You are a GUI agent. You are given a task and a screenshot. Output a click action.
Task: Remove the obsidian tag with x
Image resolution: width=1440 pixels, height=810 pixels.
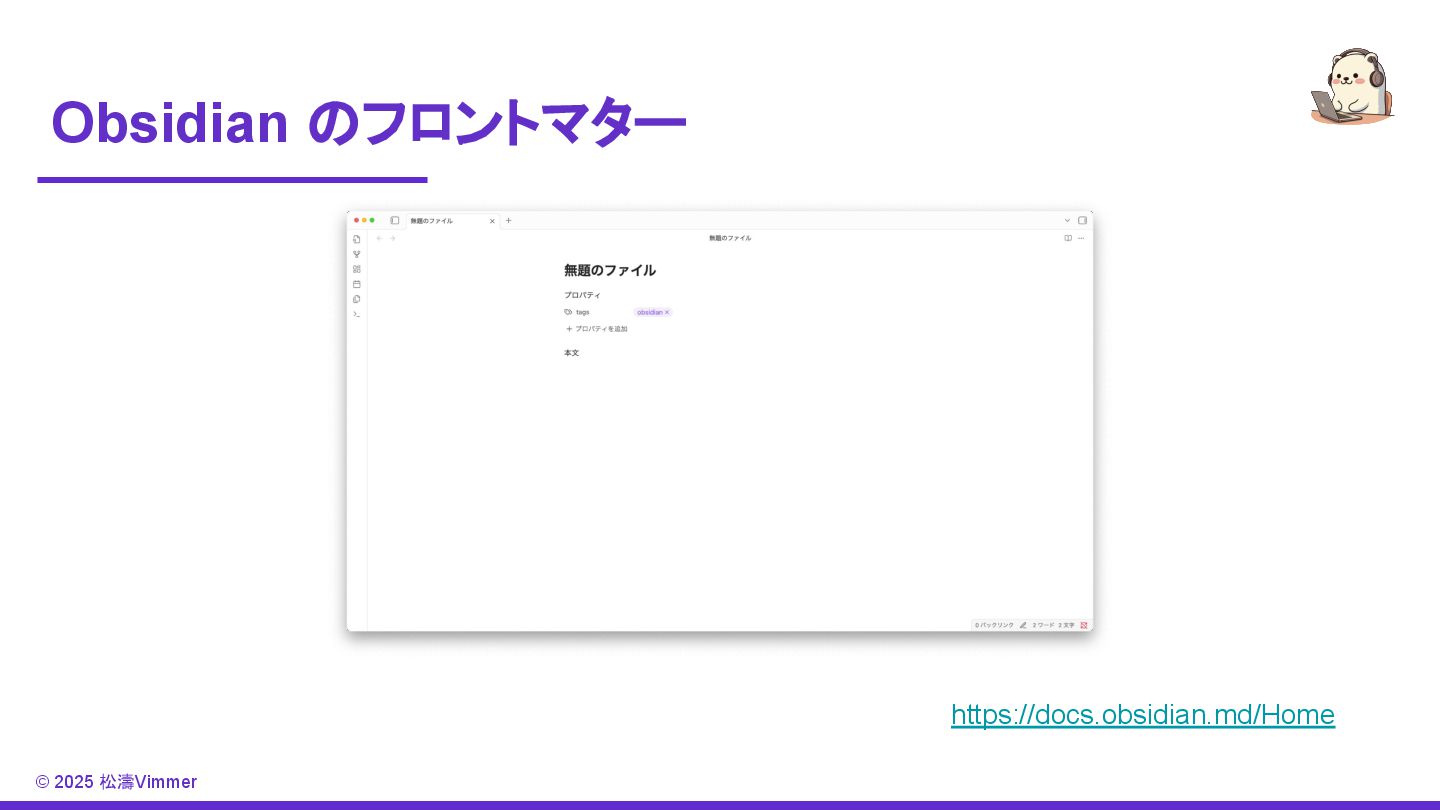[667, 312]
